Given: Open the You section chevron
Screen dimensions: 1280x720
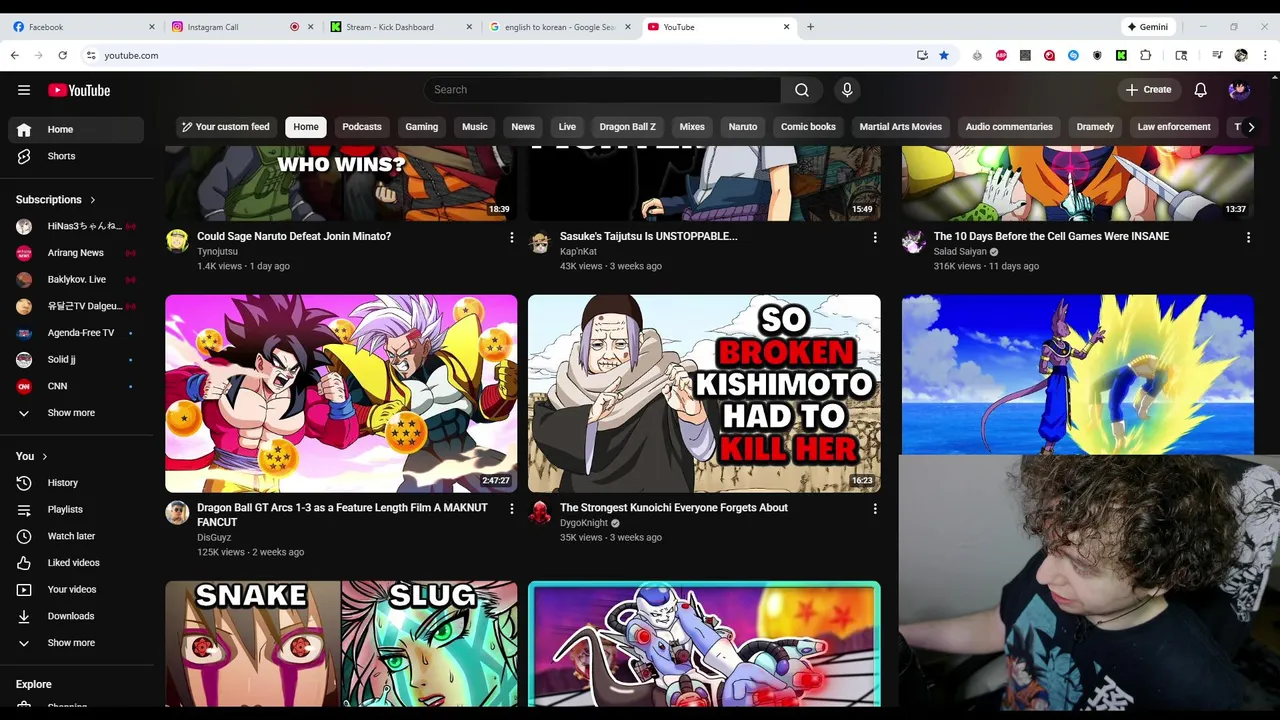Looking at the screenshot, I should [44, 456].
